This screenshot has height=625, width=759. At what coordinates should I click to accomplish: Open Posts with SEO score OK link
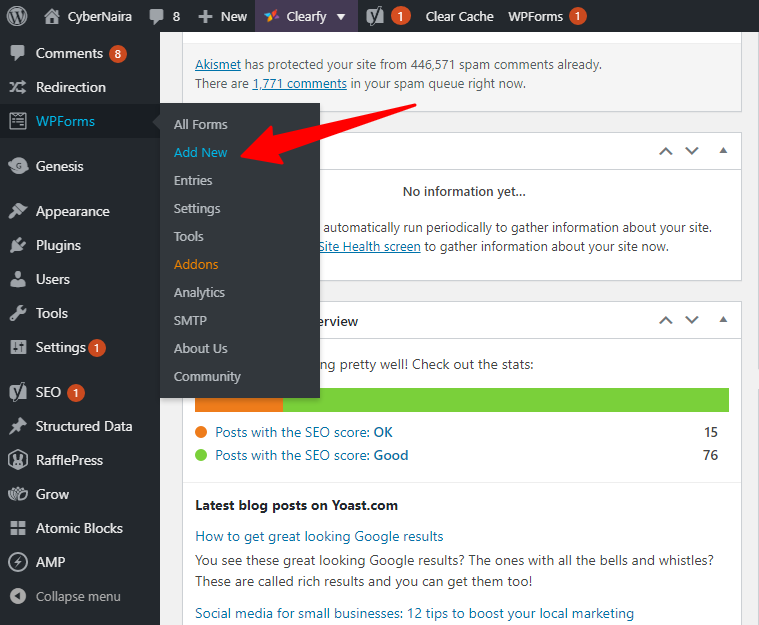click(x=304, y=432)
